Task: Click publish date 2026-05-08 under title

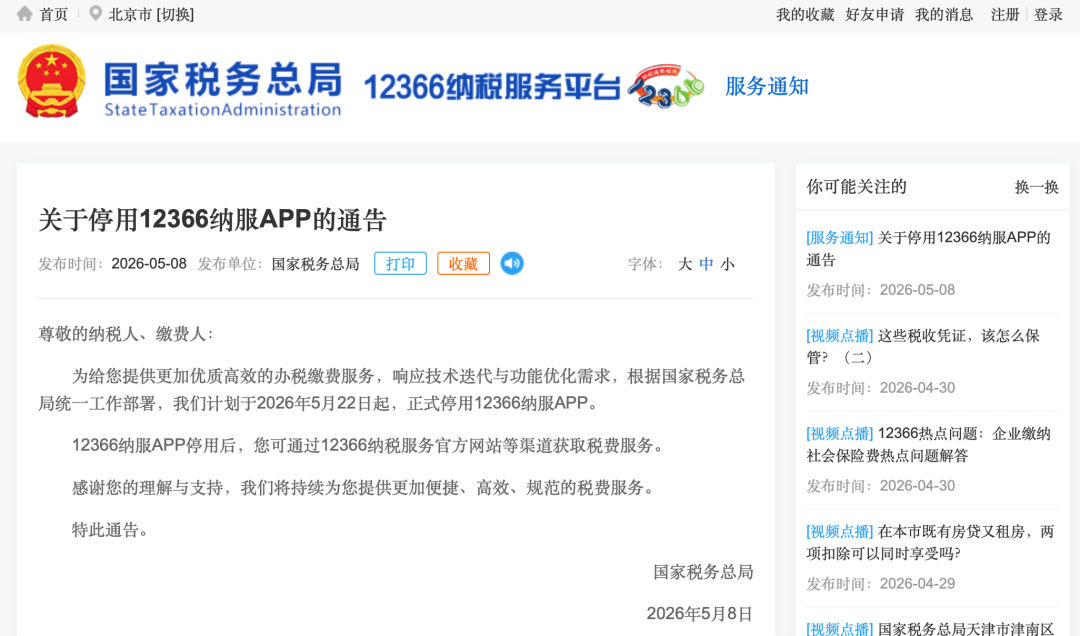Action: [149, 264]
